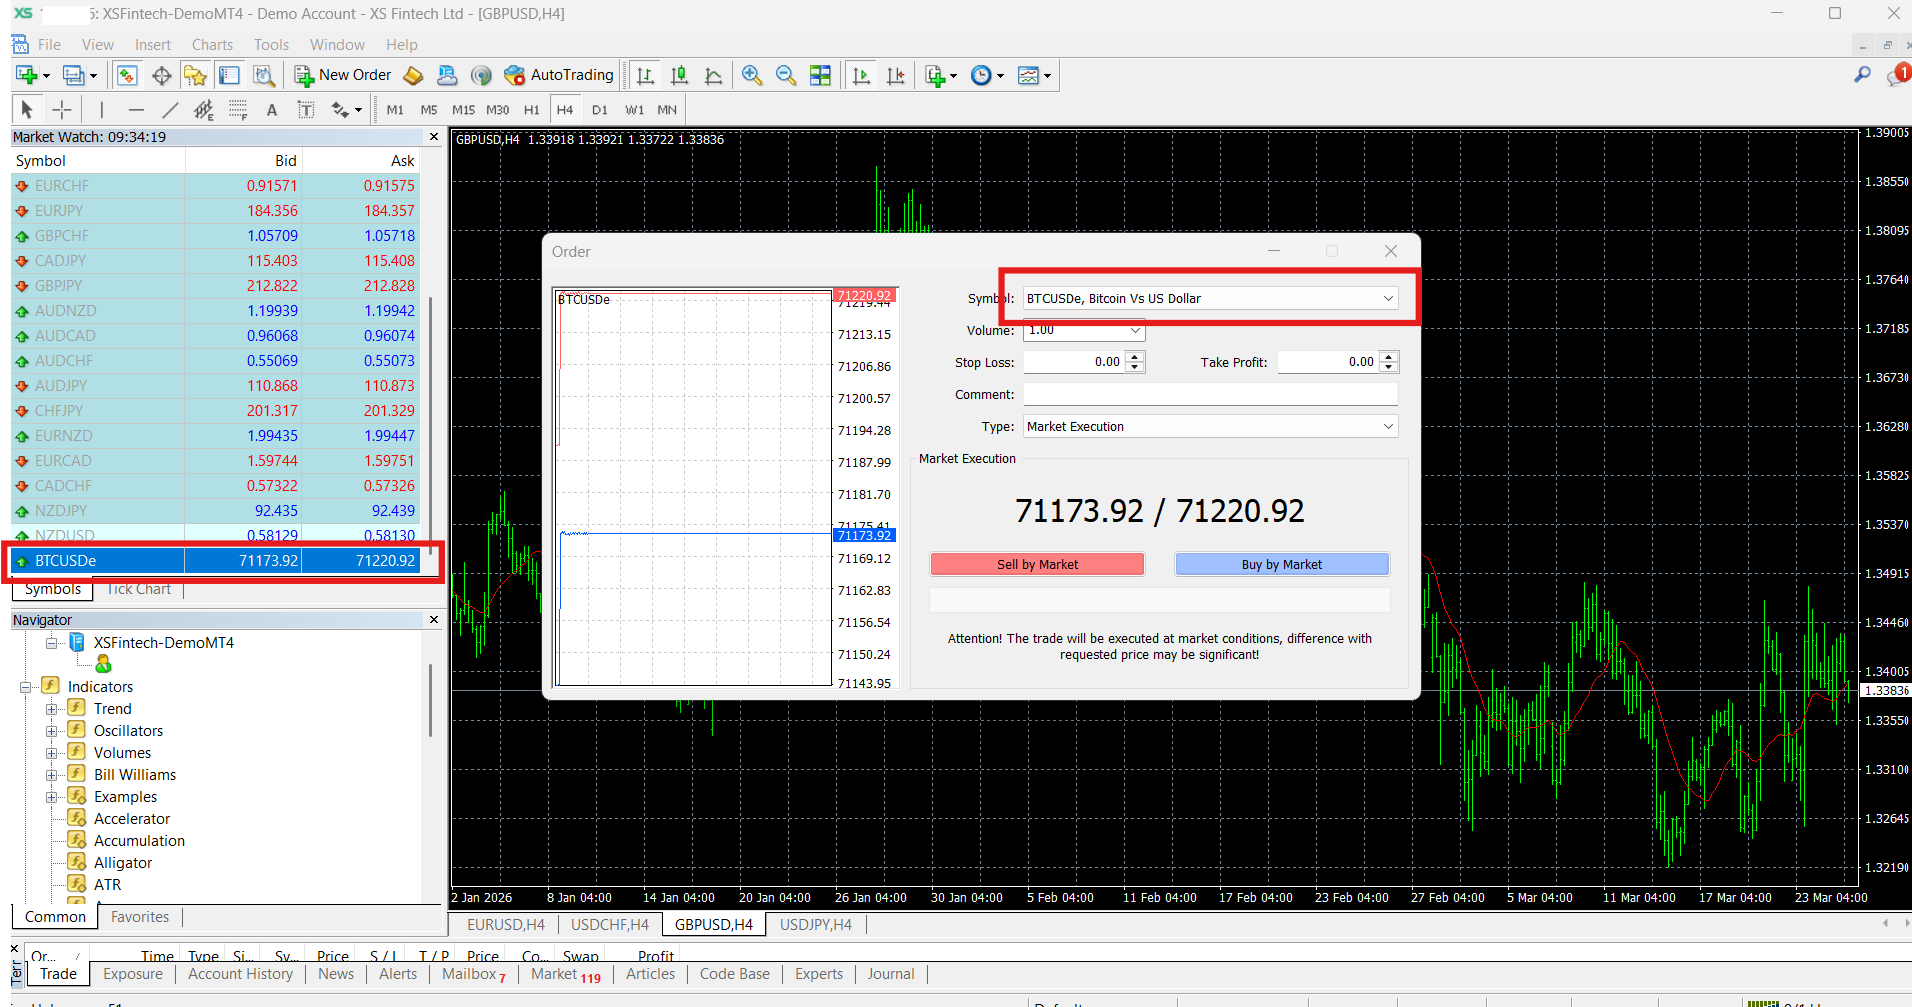This screenshot has width=1912, height=1007.
Task: Click the New Order toolbar button
Action: [x=343, y=75]
